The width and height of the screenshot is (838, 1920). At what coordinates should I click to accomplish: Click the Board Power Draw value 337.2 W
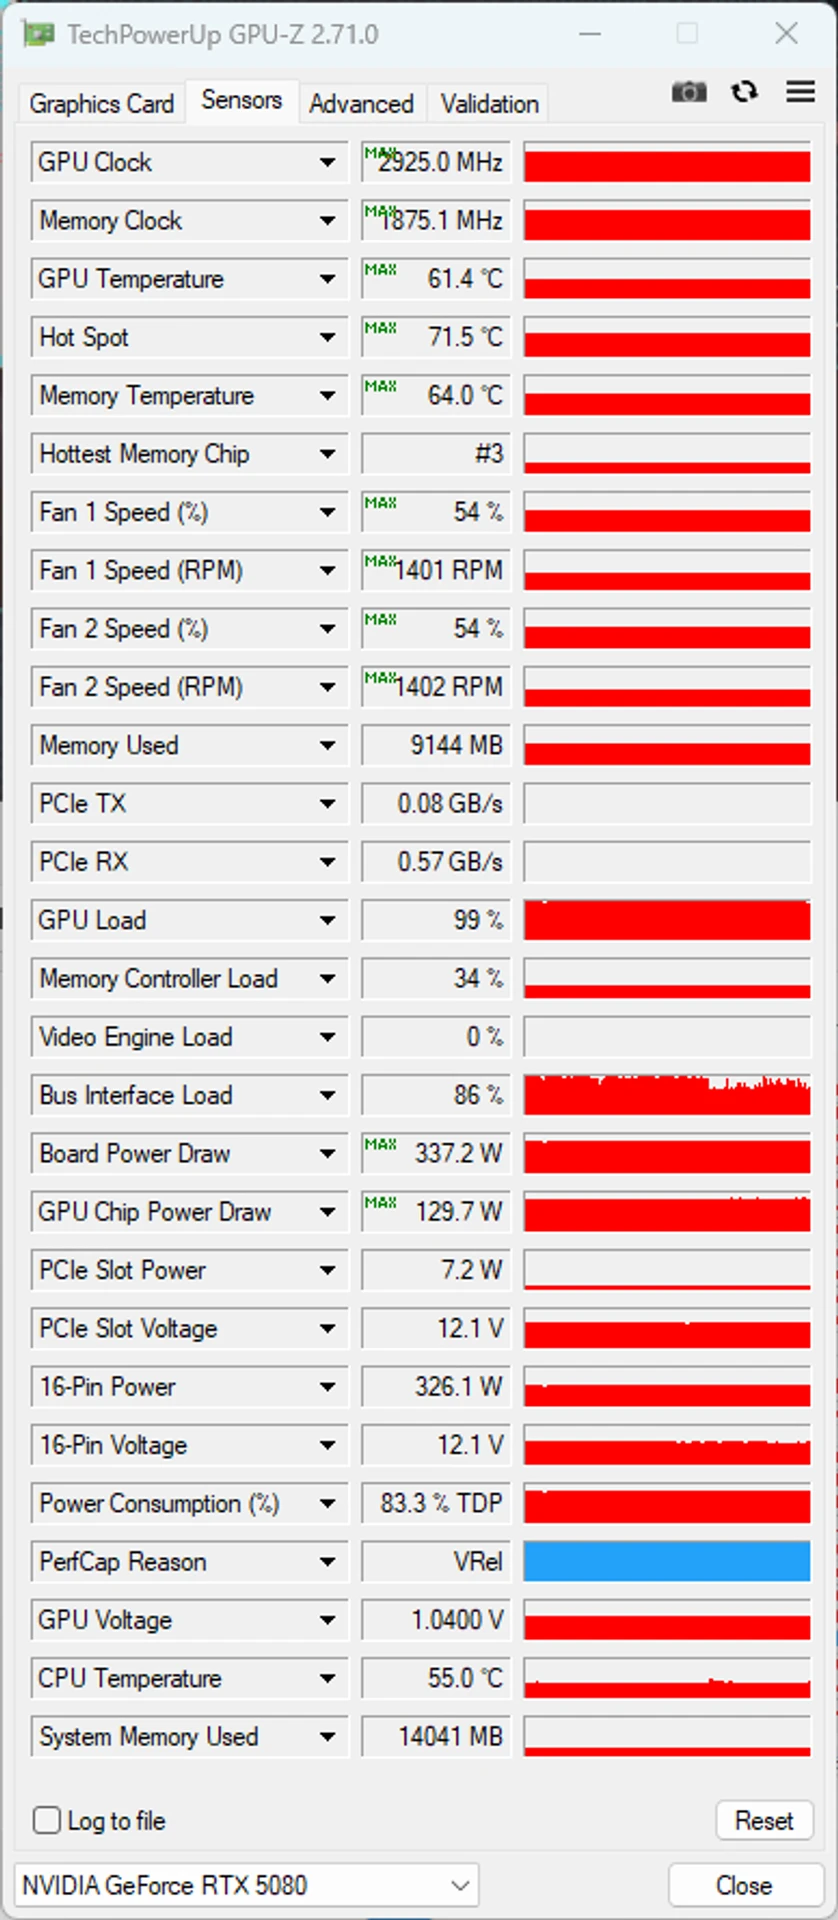(x=436, y=1154)
